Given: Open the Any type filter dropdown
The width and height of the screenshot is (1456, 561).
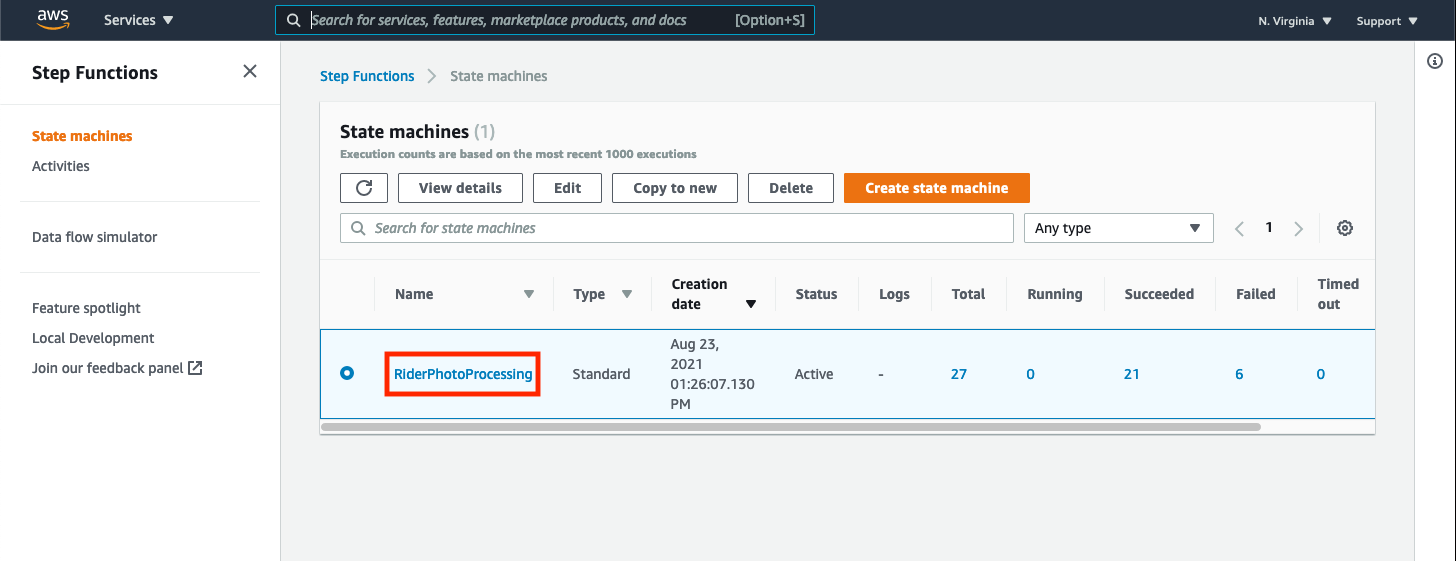Looking at the screenshot, I should point(1118,228).
